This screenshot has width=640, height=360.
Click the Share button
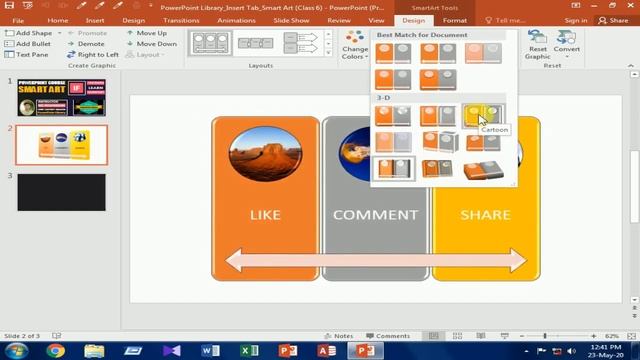pyautogui.click(x=613, y=20)
